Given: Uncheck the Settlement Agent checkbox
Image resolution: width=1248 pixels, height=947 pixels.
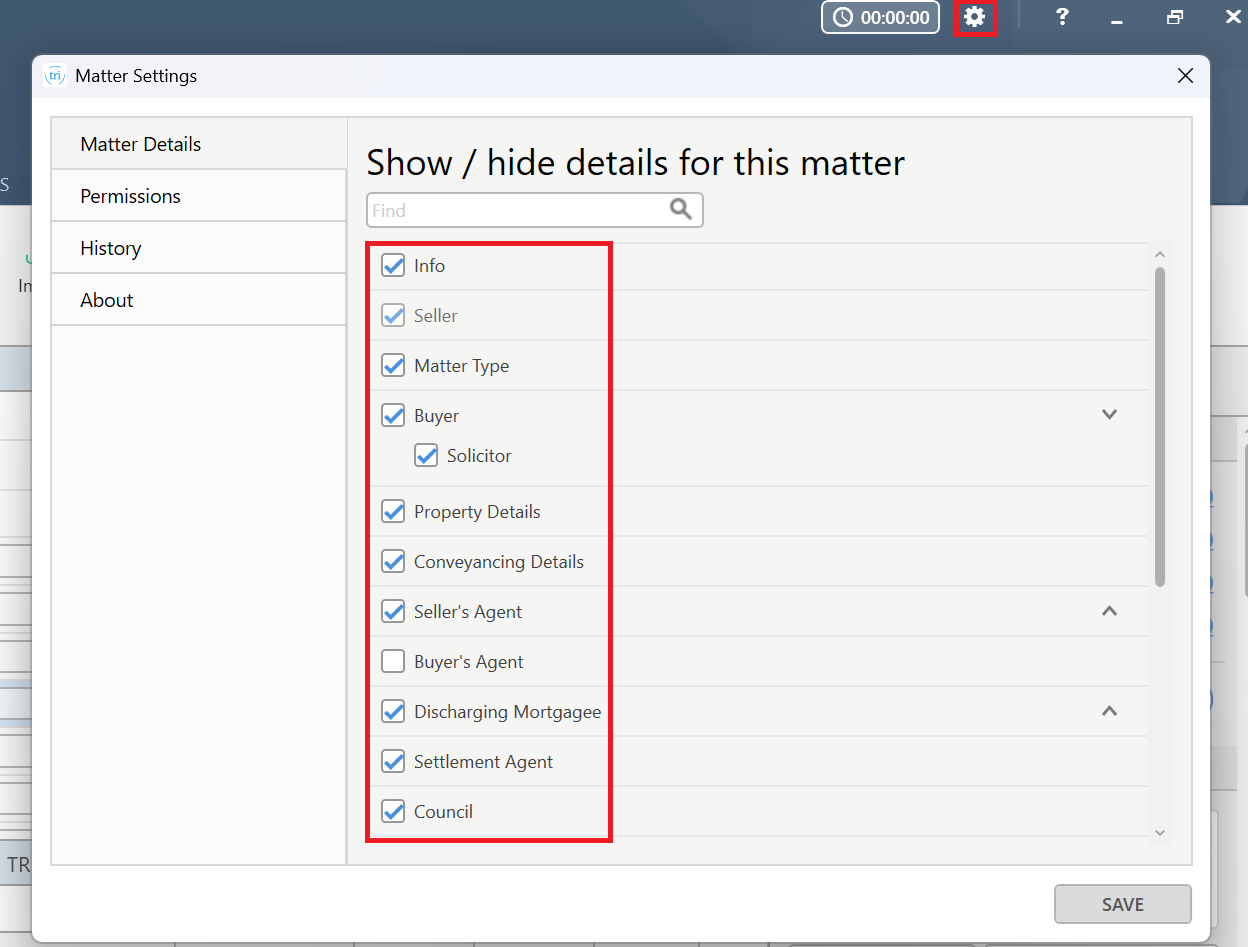Looking at the screenshot, I should point(394,762).
